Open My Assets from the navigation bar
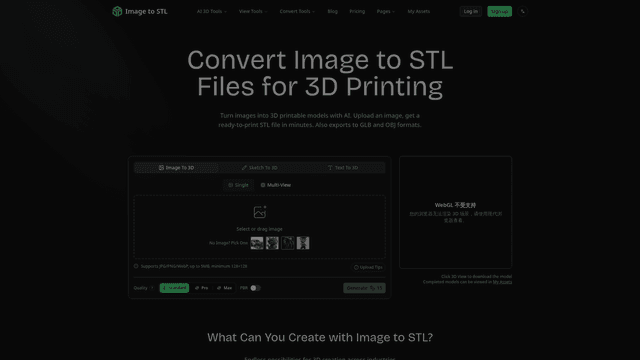The height and width of the screenshot is (360, 640). (x=419, y=11)
